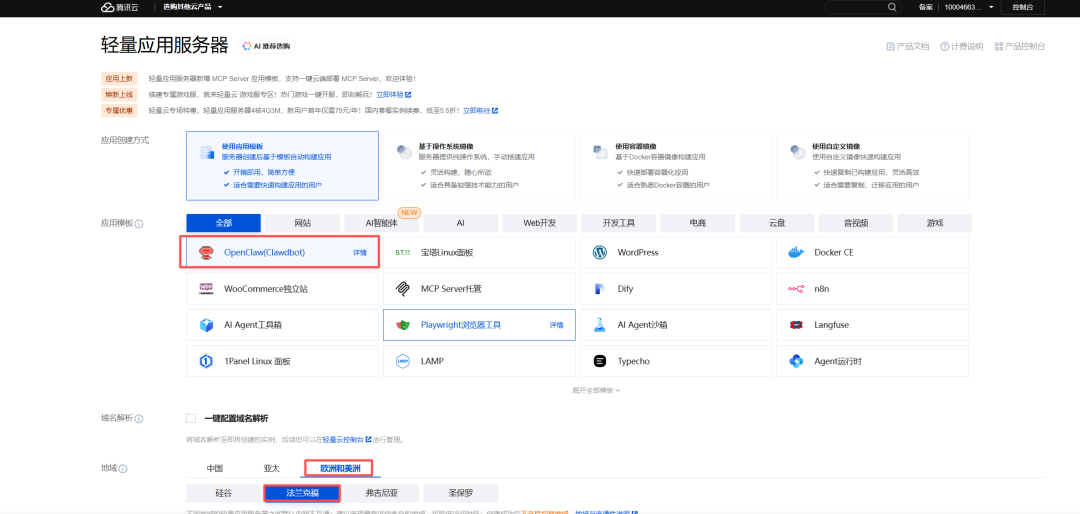The image size is (1080, 514).
Task: Tick the 一键配置域名解析 checkbox
Action: pos(191,418)
